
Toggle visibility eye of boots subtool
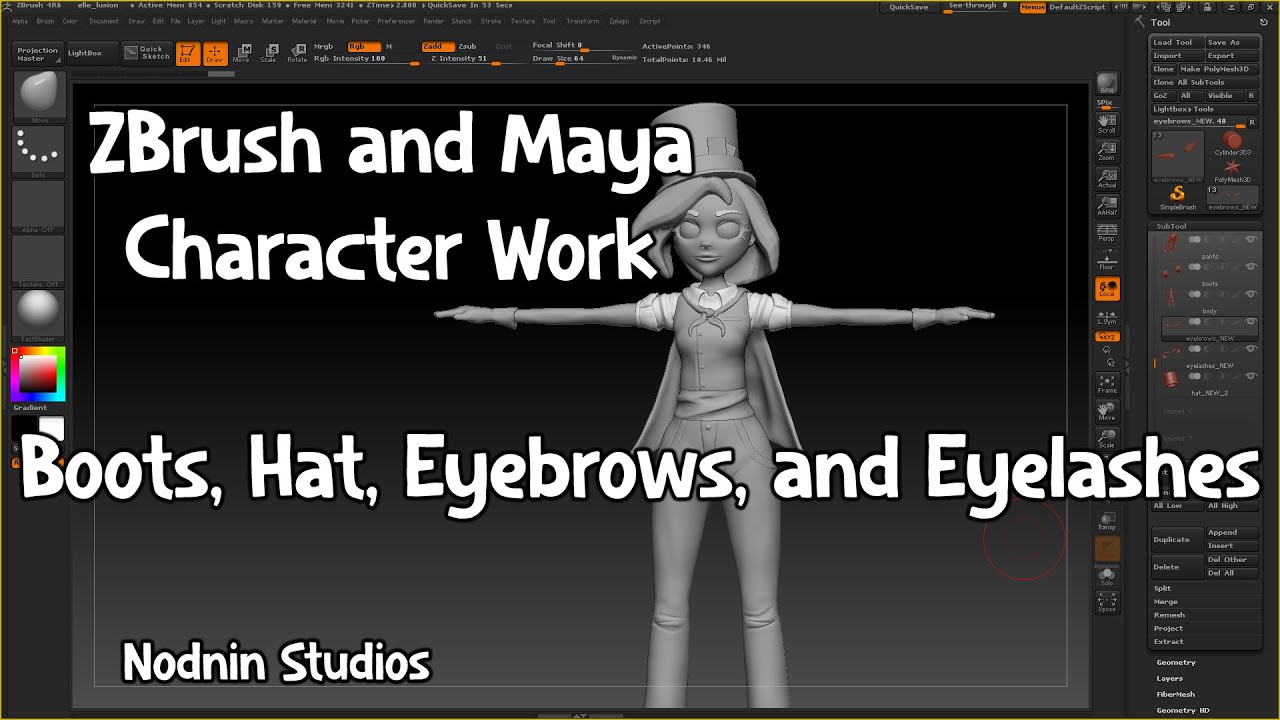pos(1250,267)
